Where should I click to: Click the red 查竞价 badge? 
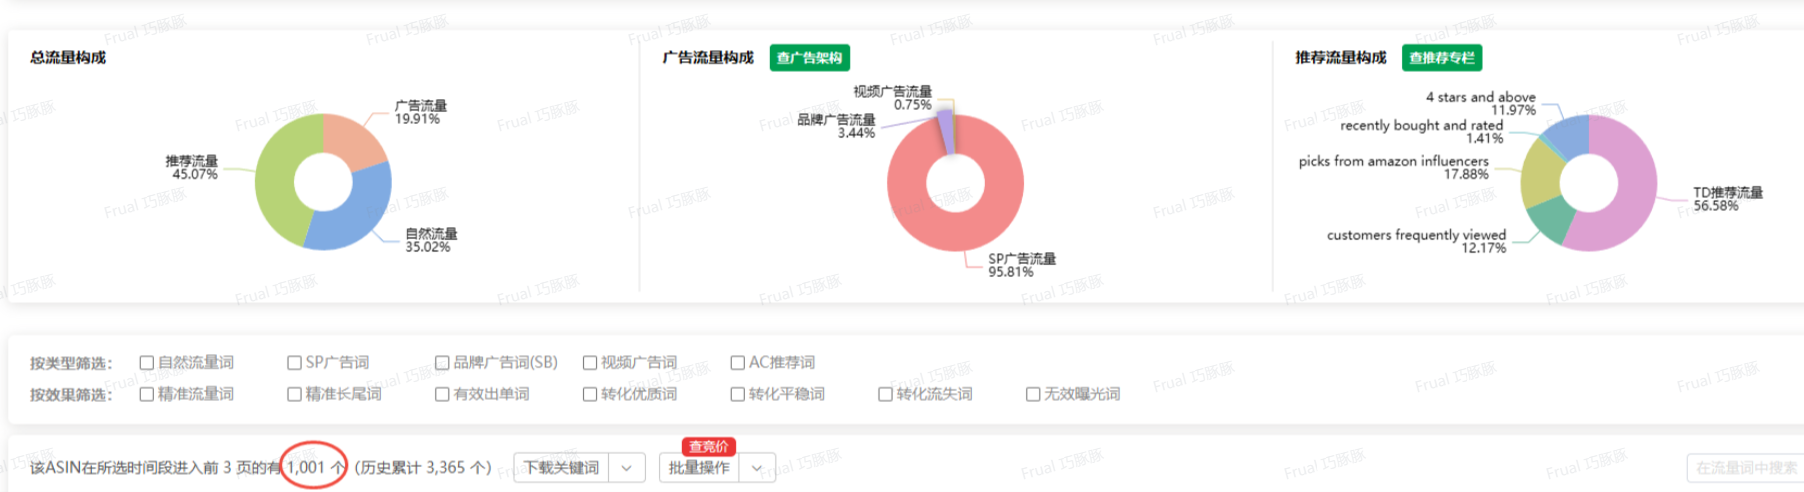[709, 447]
